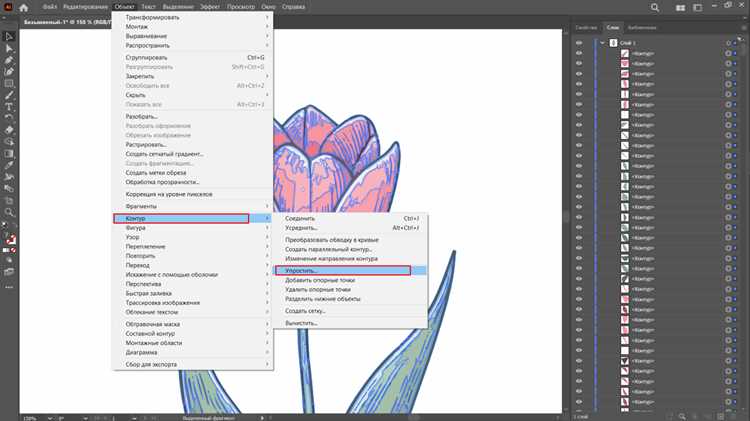Open the zoom level dropdown in status bar
750x421 pixels.
tap(50, 418)
